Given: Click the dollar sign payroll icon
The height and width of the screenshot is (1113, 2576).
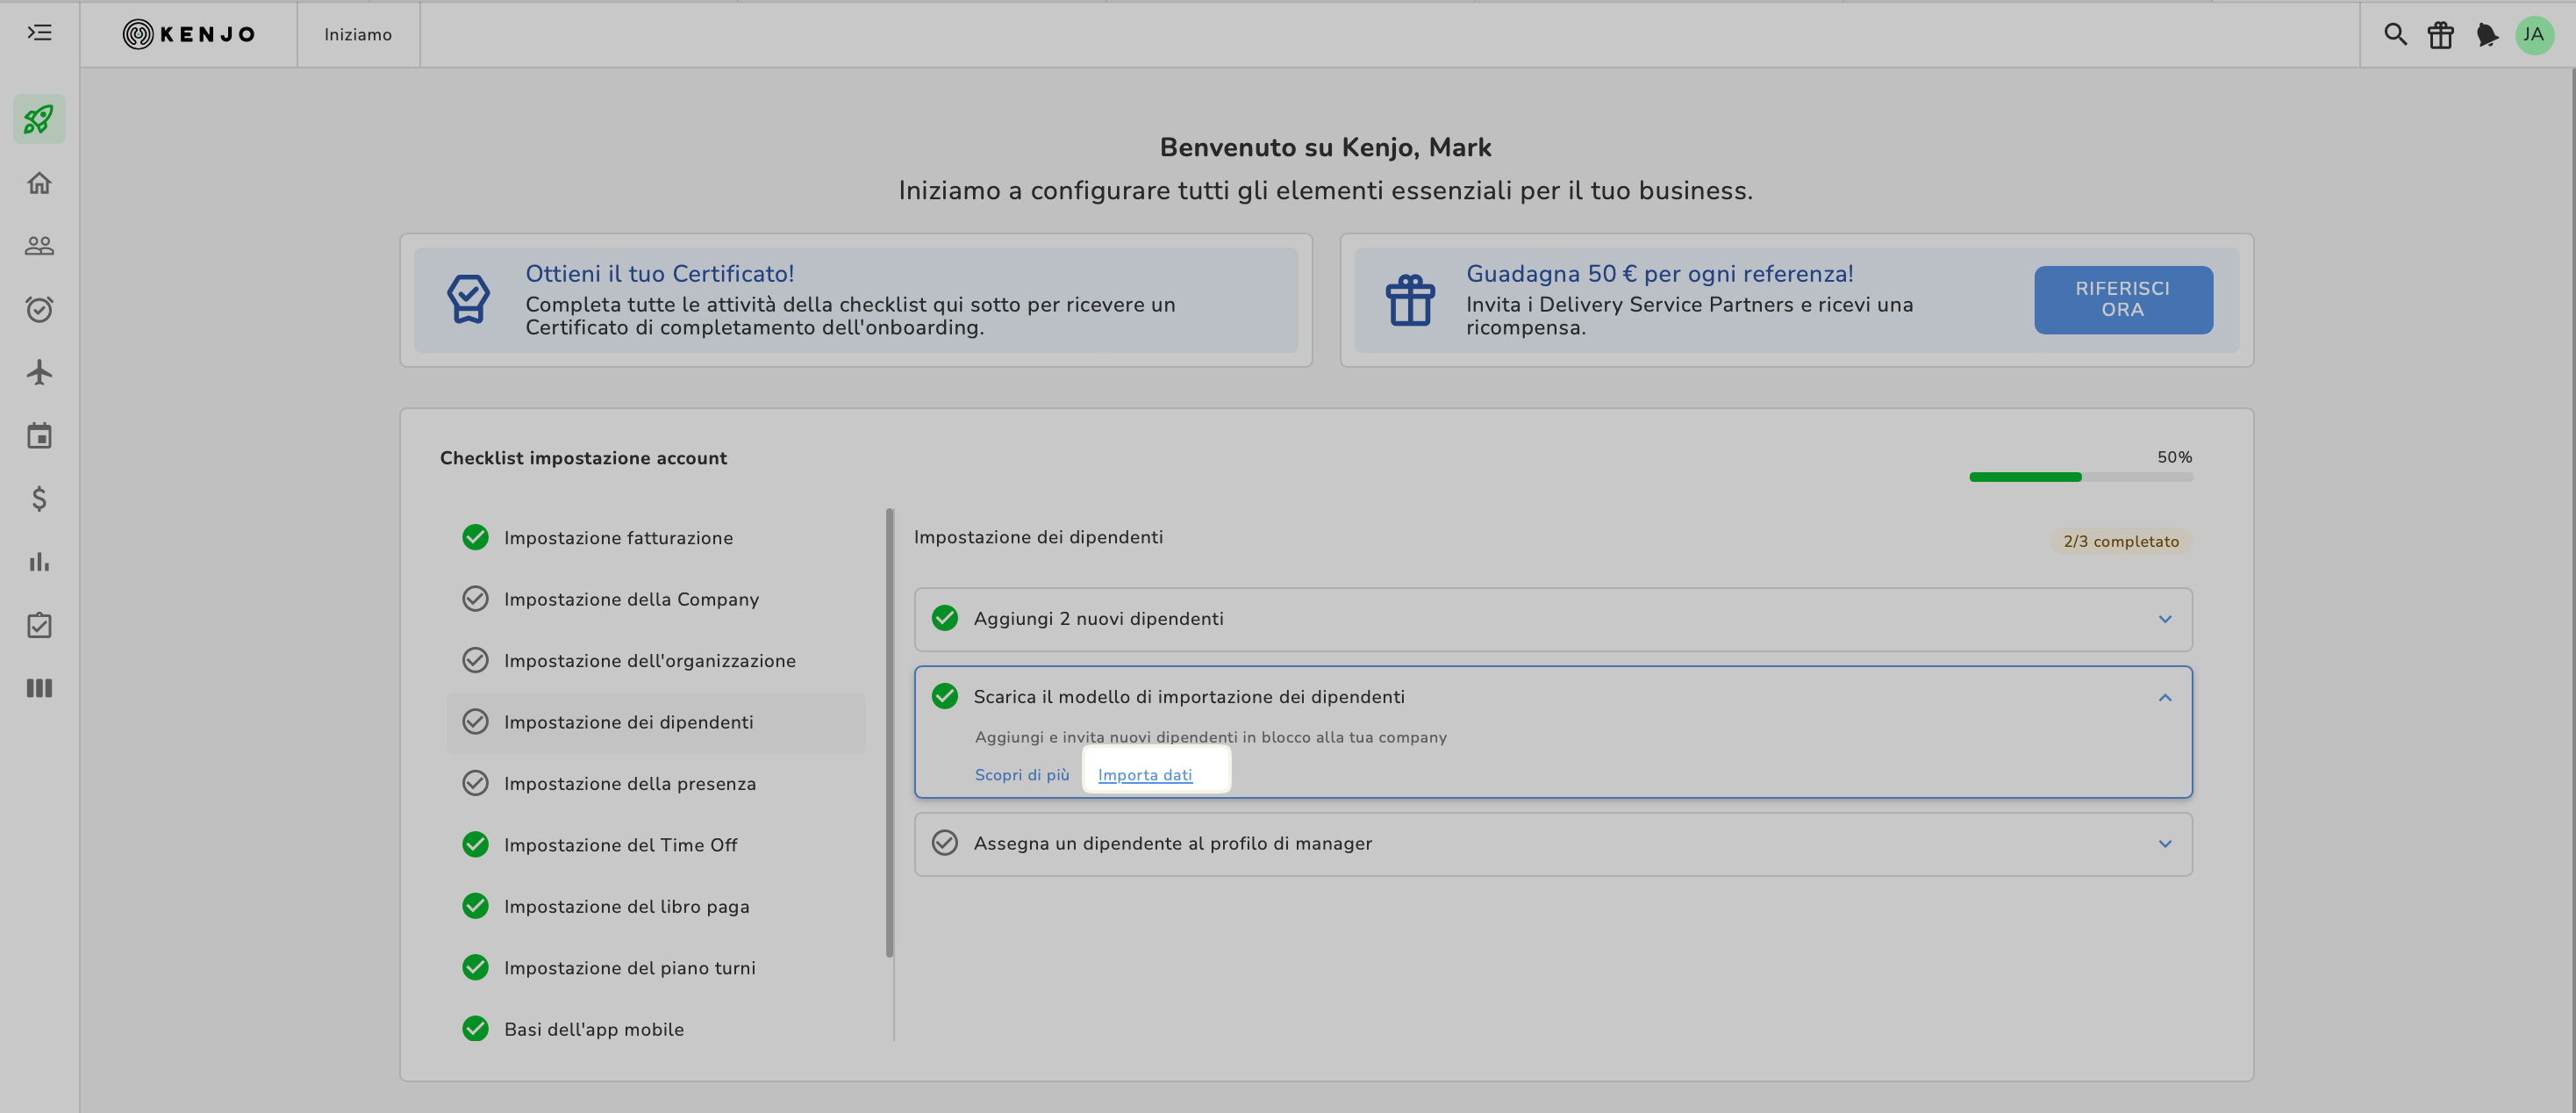Looking at the screenshot, I should click(39, 498).
